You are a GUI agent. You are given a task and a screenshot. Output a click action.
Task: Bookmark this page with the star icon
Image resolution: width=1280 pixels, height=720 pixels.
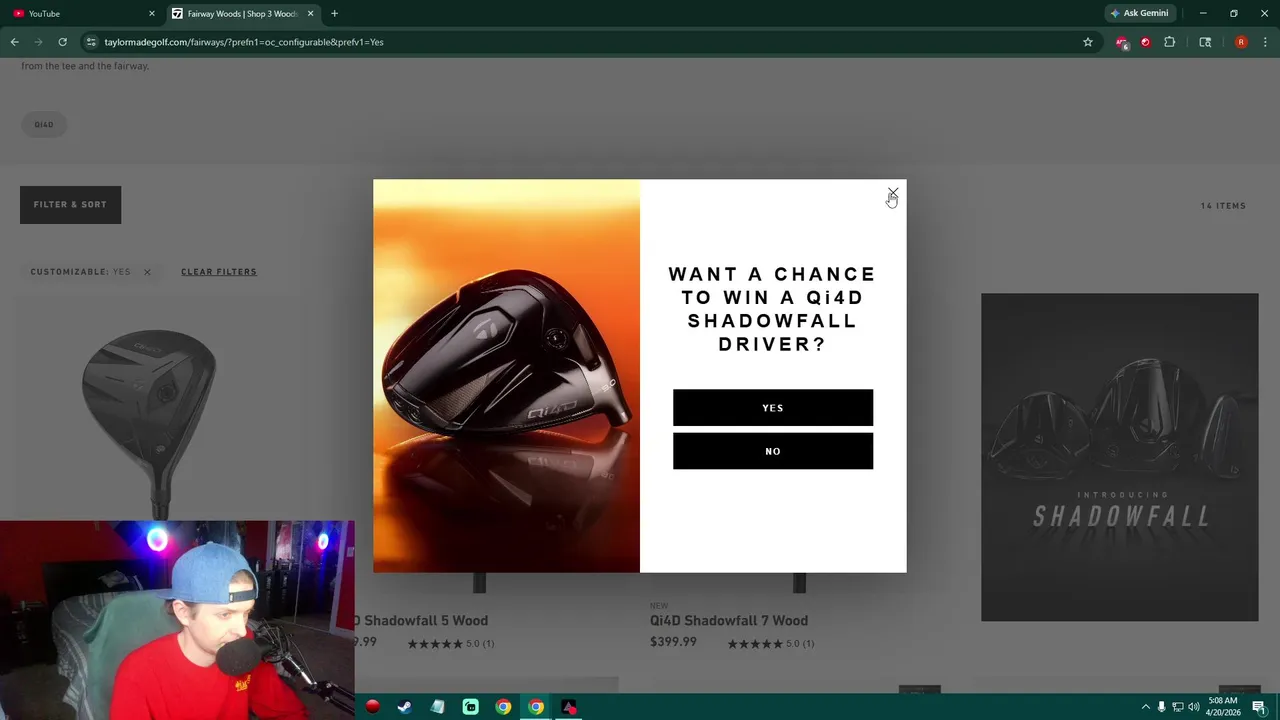[x=1088, y=42]
